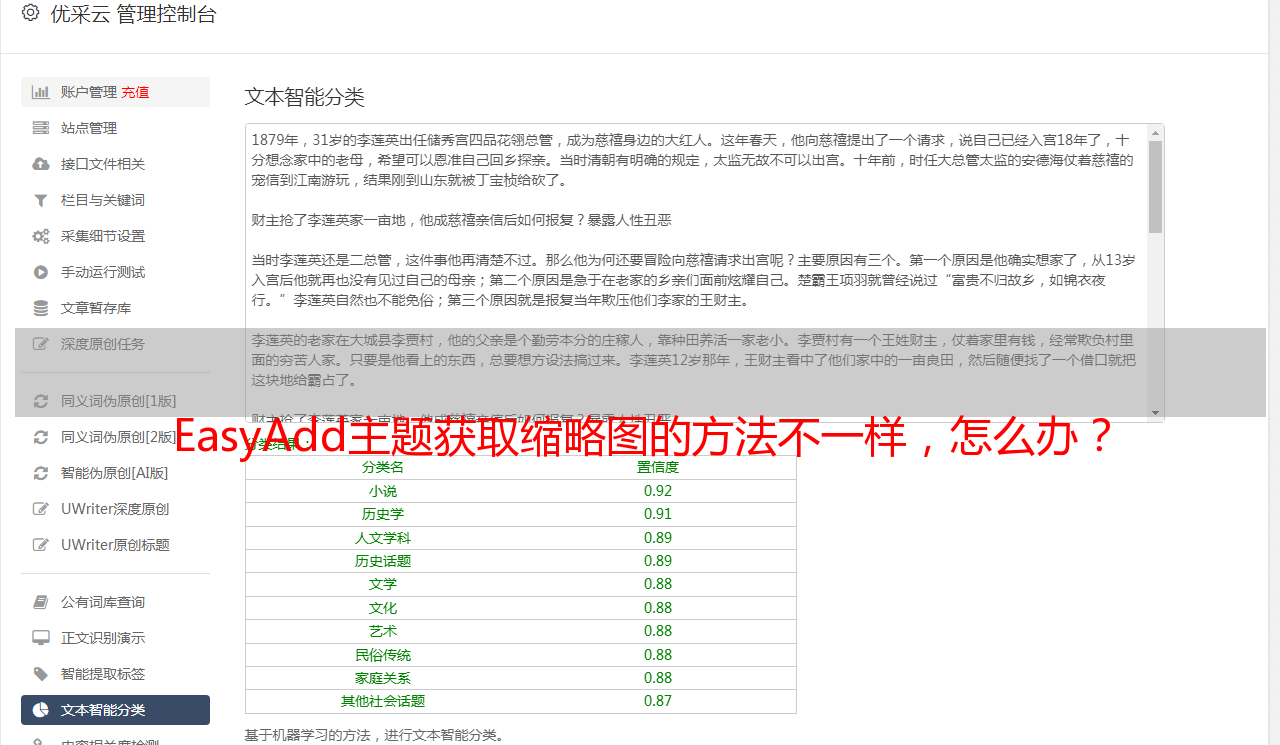This screenshot has height=745, width=1280.
Task: Go to 公有词库查询
Action: tap(115, 602)
